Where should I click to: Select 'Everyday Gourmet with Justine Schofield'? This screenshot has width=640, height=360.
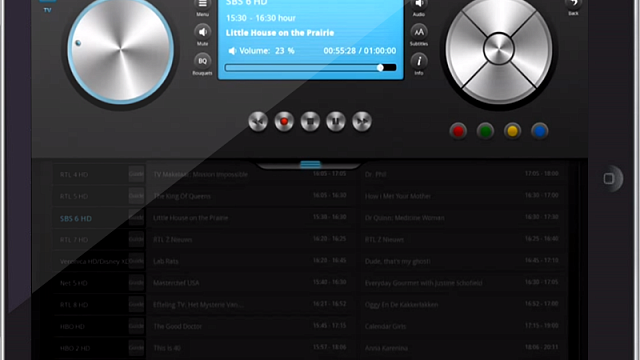(424, 283)
